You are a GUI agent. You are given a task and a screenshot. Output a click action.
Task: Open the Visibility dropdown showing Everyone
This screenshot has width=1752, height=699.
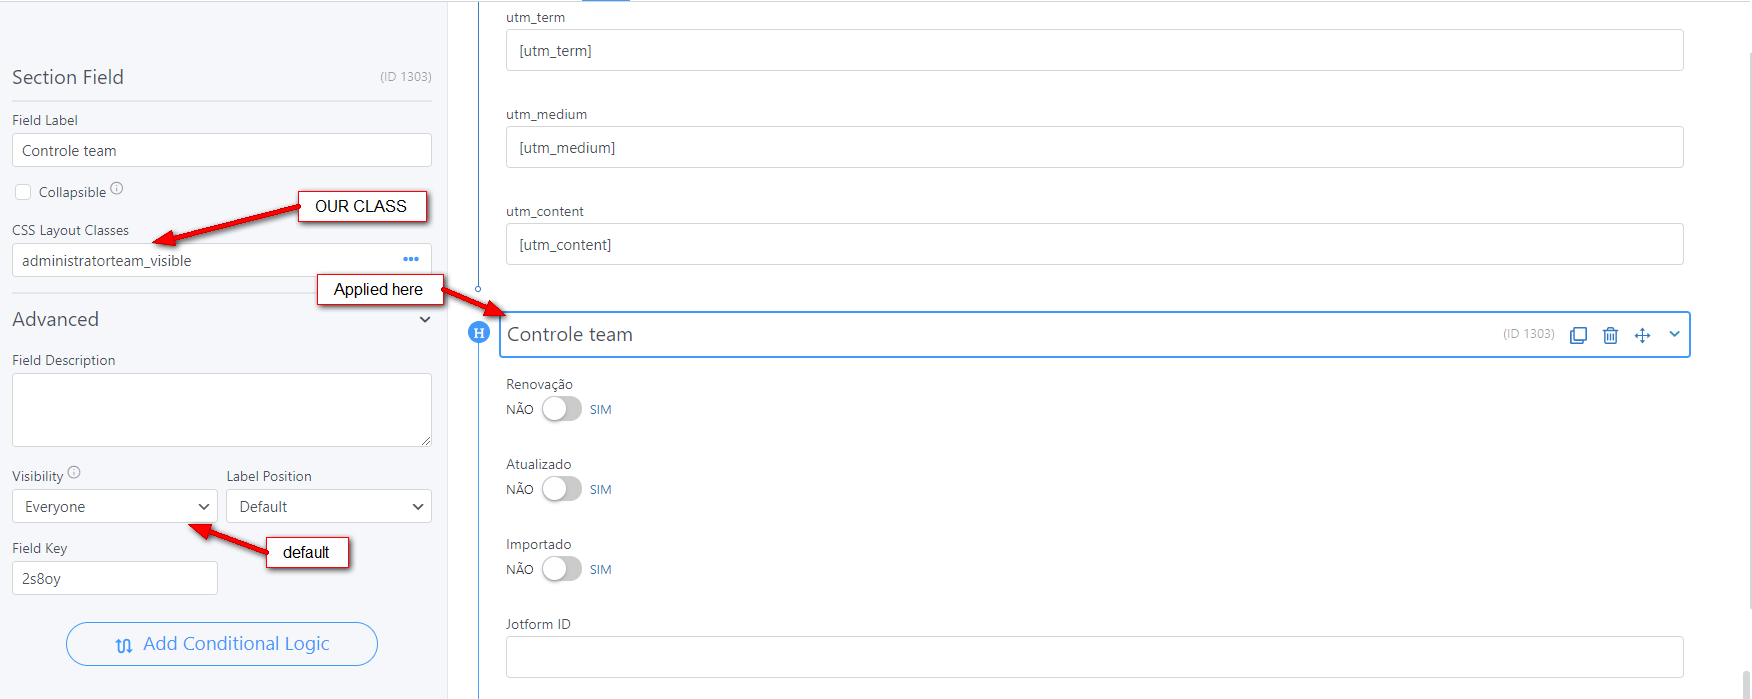[x=115, y=506]
